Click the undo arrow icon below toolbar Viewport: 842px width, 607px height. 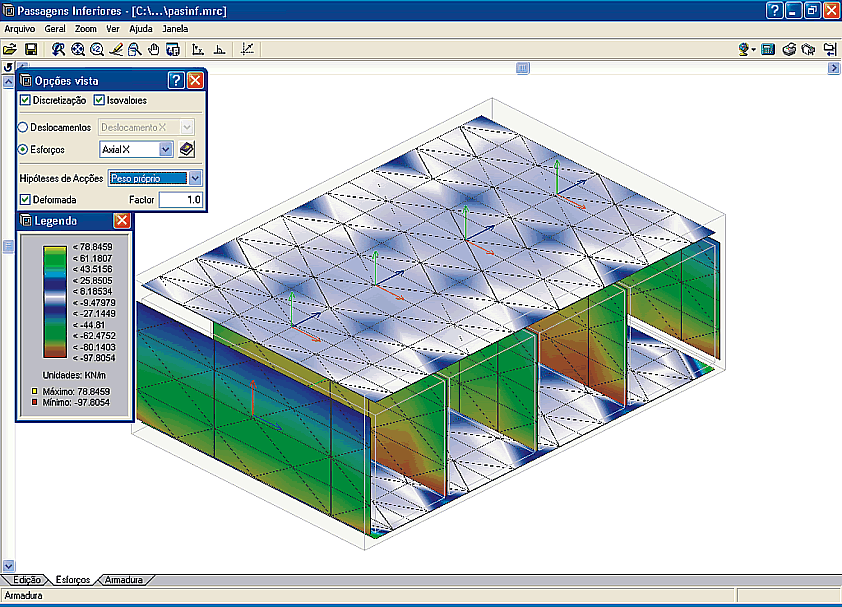point(8,67)
